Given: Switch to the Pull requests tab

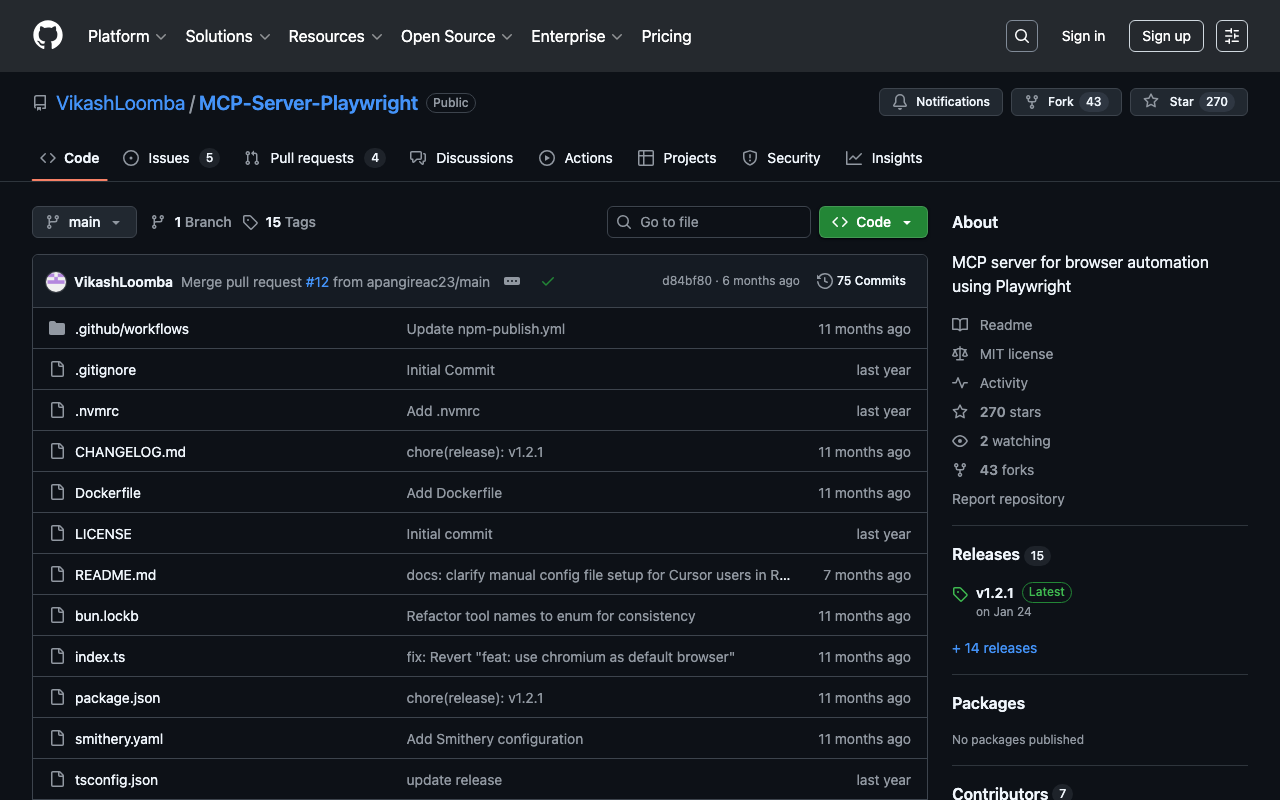Looking at the screenshot, I should coord(313,158).
